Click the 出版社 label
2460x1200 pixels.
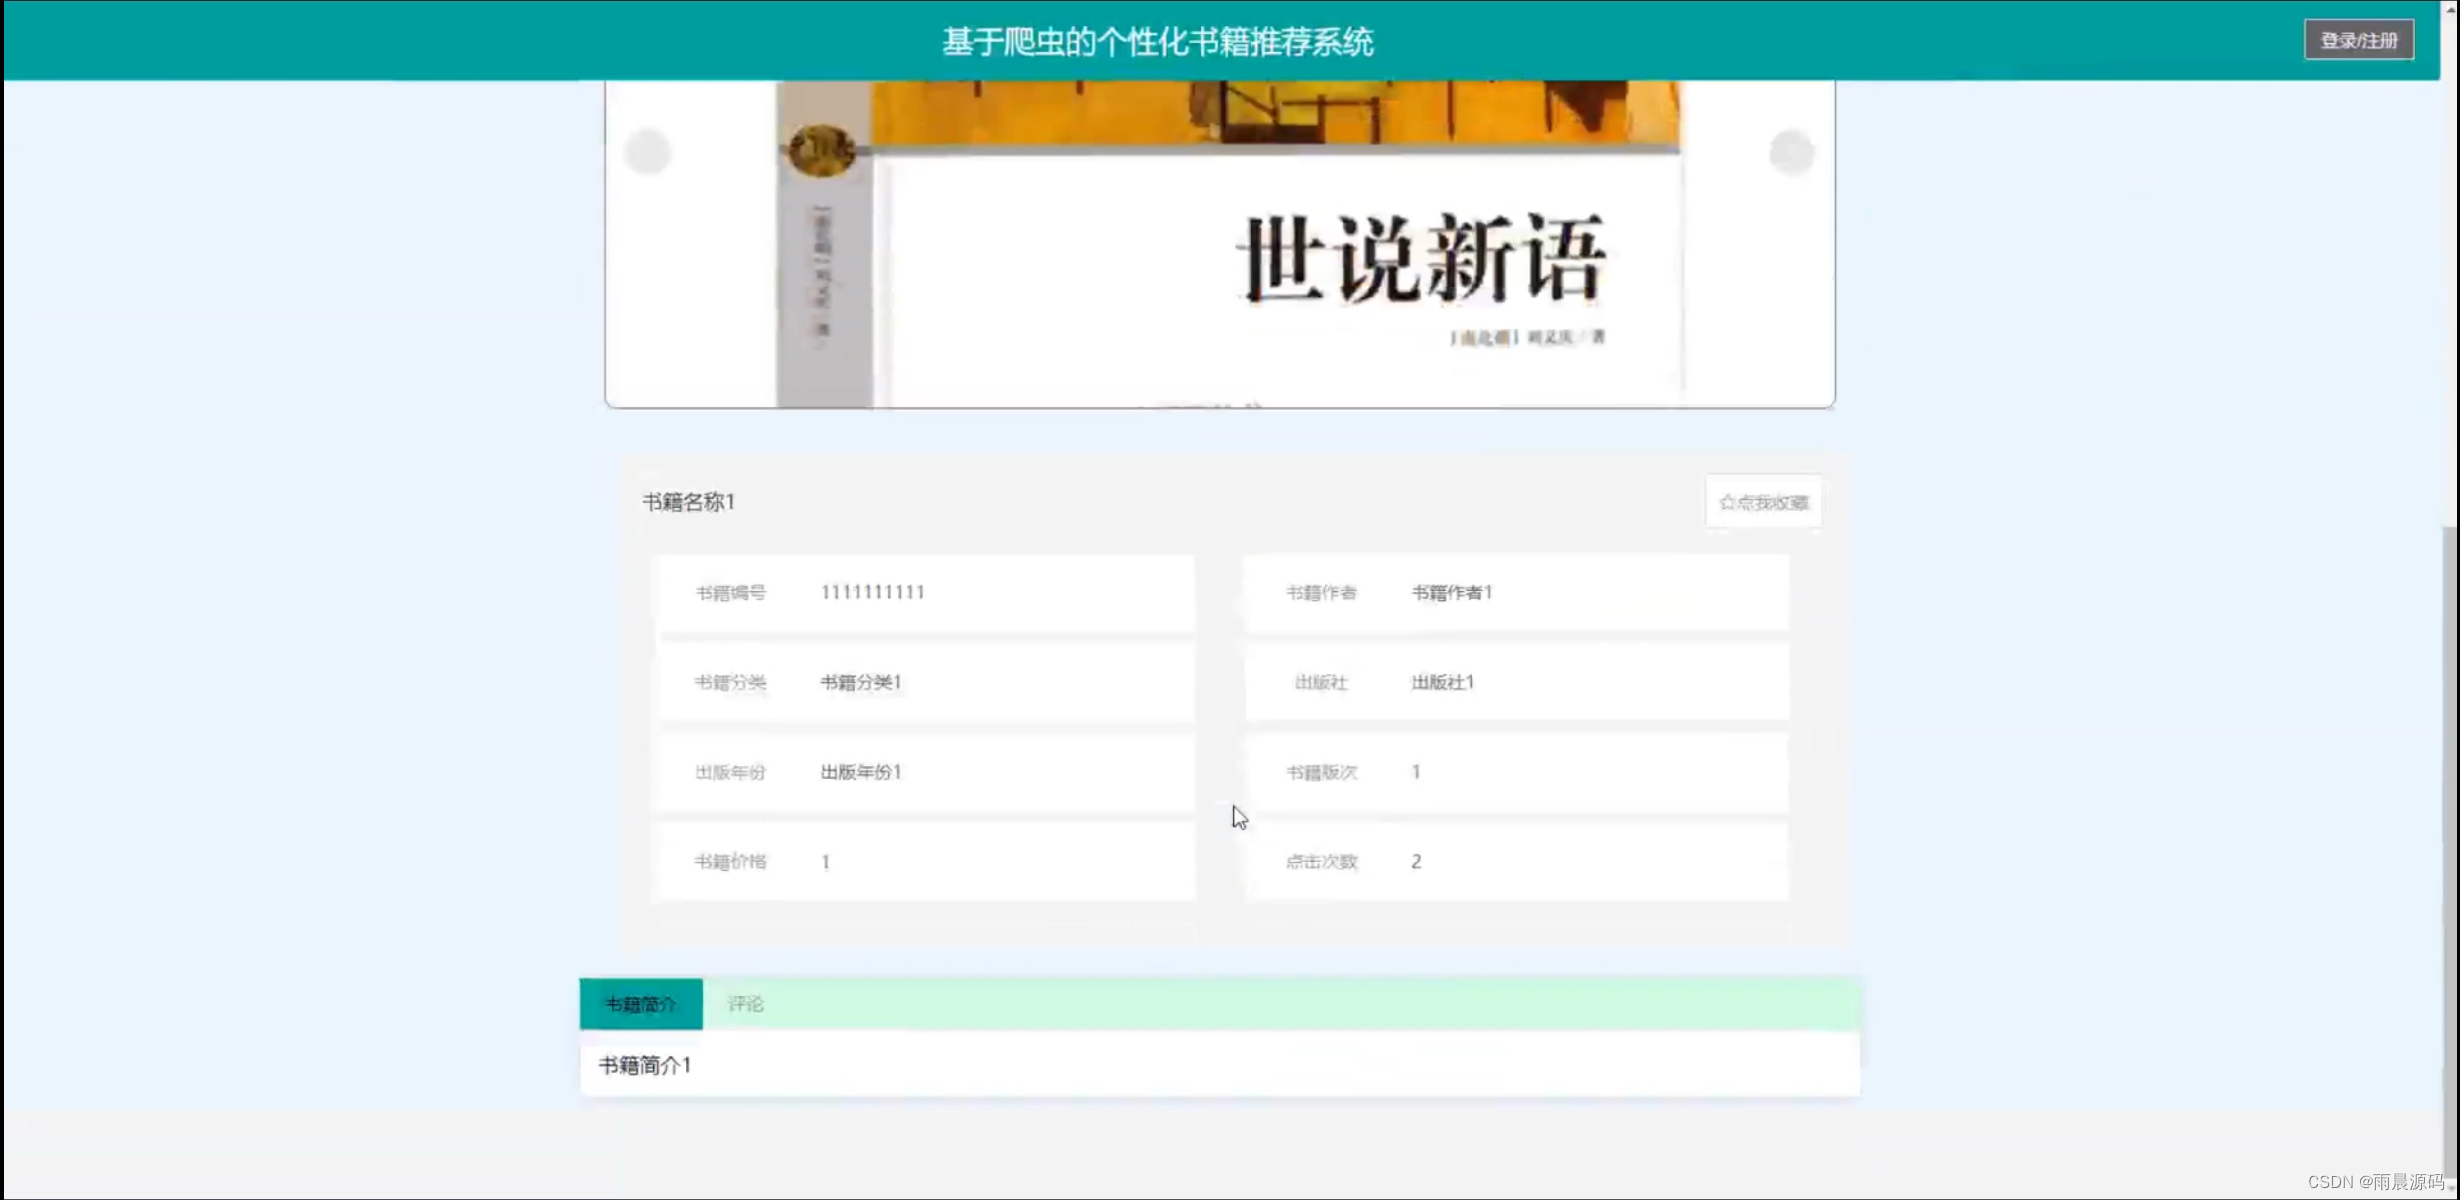pos(1321,682)
